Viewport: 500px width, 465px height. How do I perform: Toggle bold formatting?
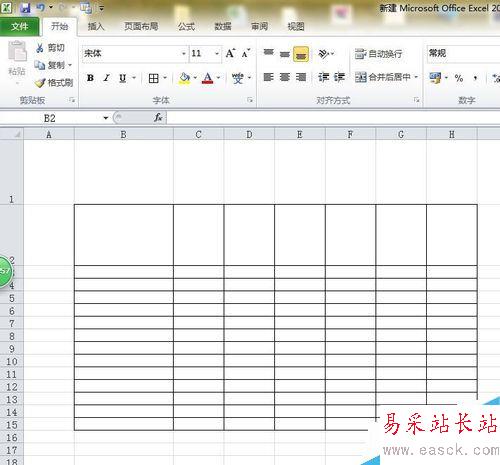pos(90,78)
